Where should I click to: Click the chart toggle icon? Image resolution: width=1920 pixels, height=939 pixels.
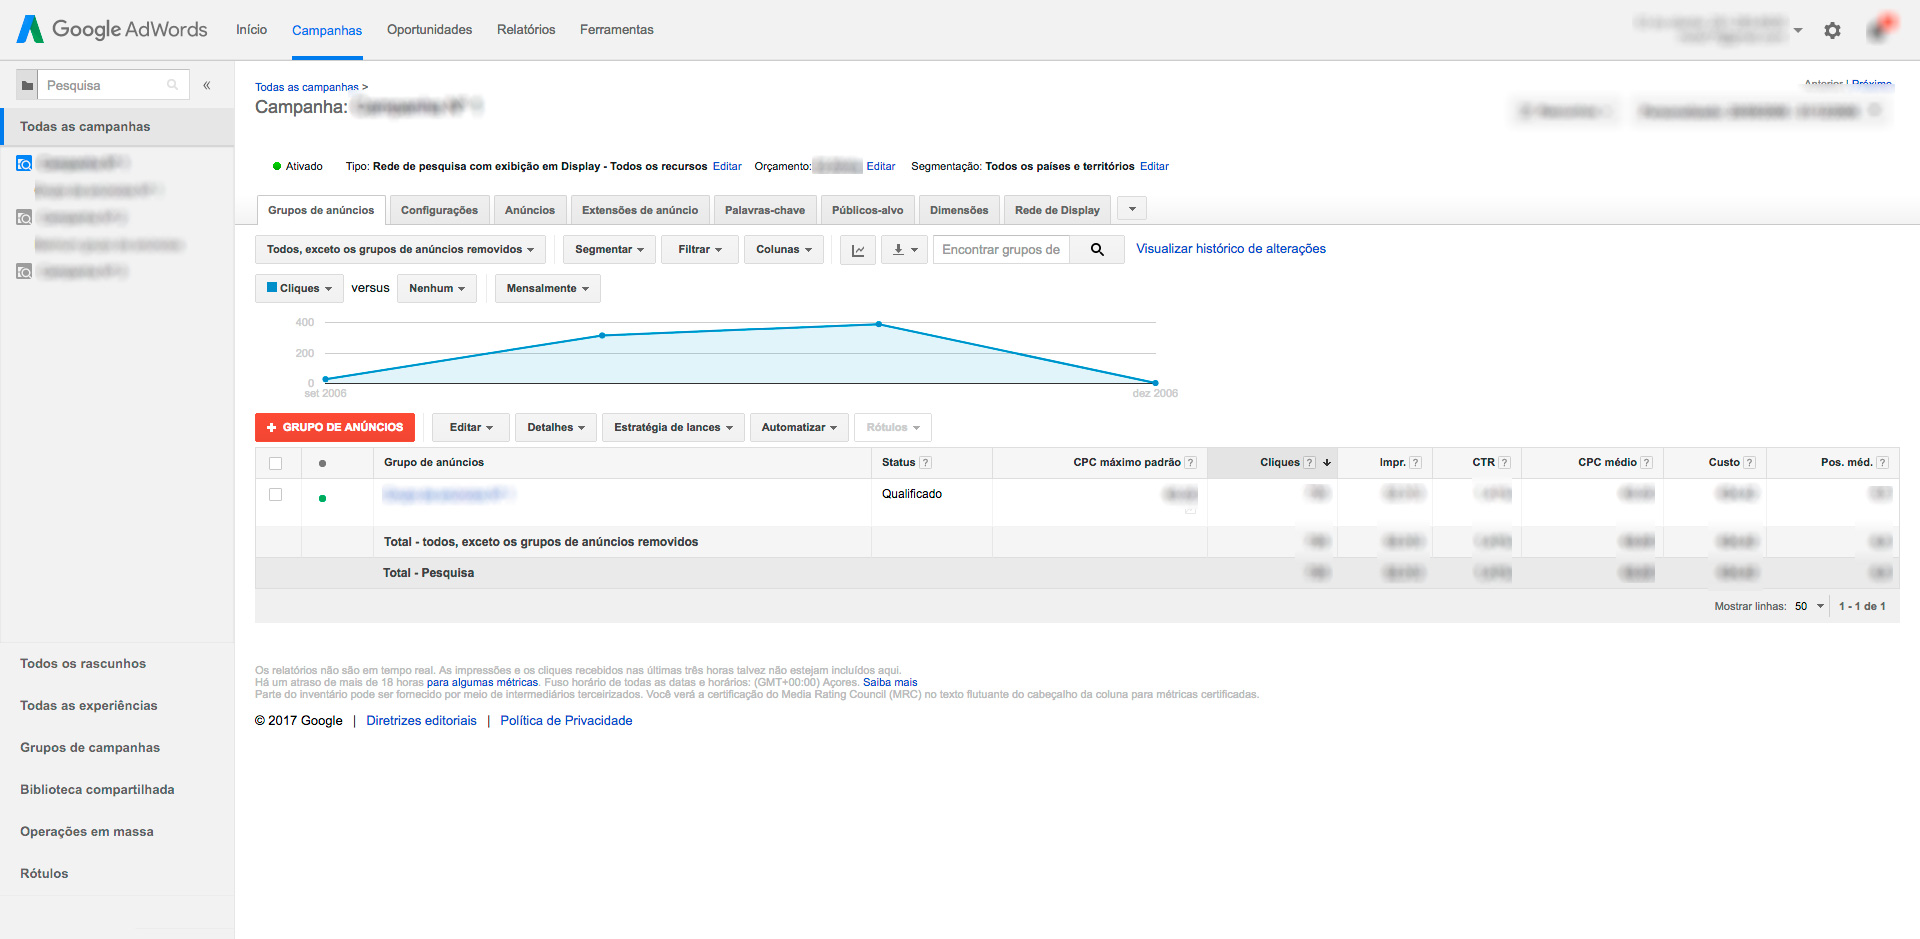pos(858,250)
